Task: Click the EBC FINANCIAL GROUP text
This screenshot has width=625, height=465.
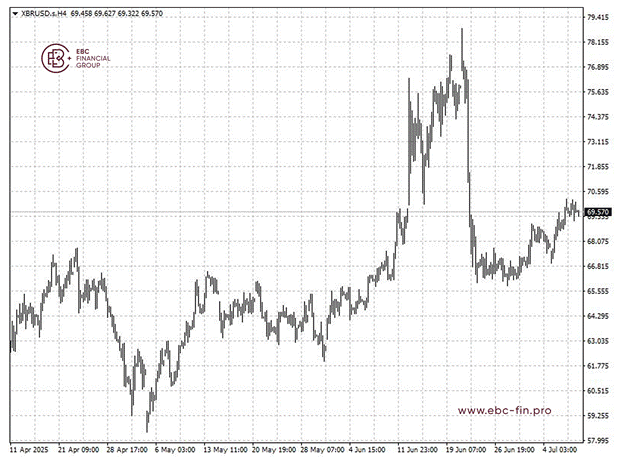Action: [x=93, y=58]
